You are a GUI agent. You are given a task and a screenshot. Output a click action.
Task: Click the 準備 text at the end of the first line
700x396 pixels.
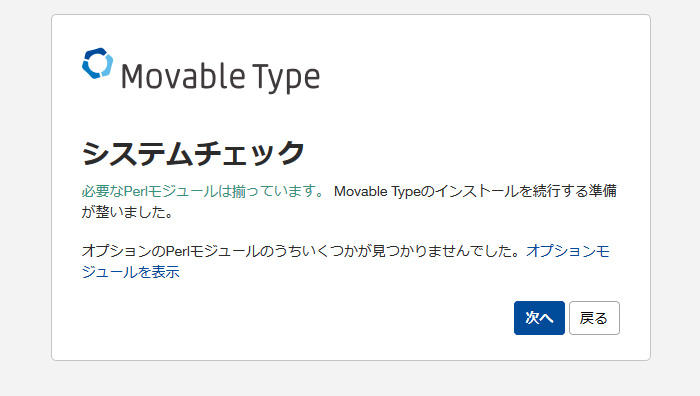pyautogui.click(x=603, y=191)
